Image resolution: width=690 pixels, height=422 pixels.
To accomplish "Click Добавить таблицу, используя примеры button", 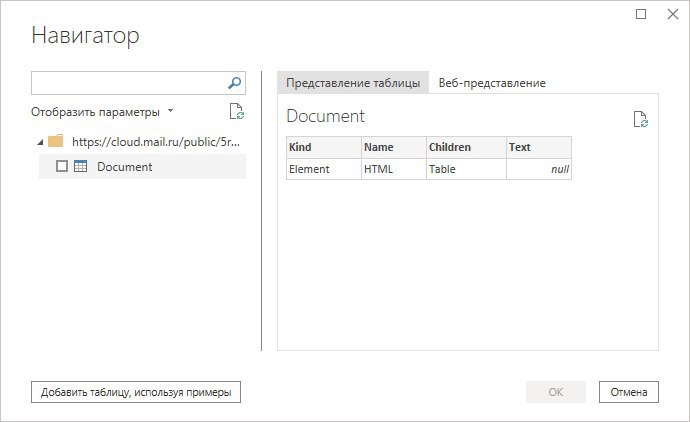I will [136, 392].
